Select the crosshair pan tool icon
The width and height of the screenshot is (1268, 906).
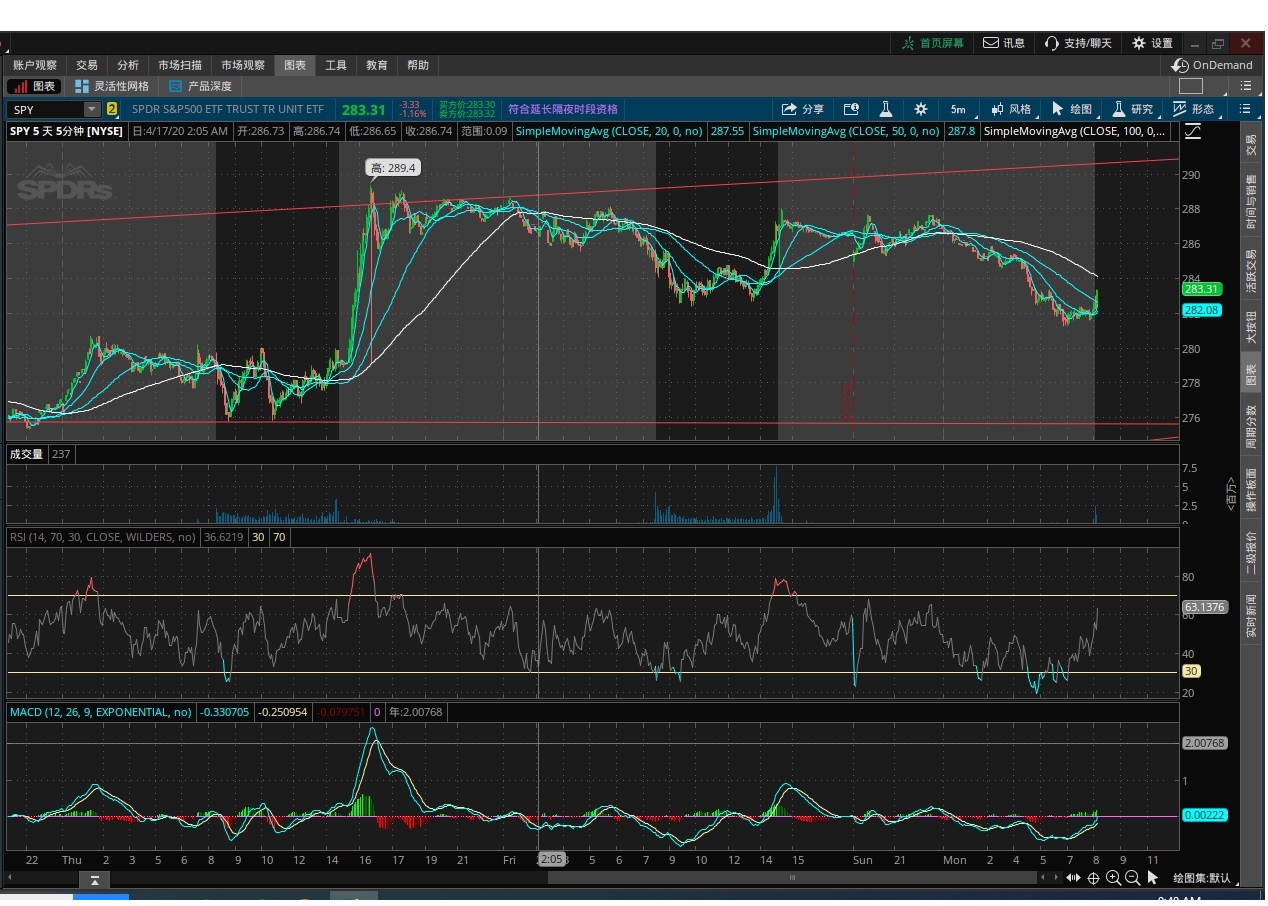pyautogui.click(x=1093, y=878)
